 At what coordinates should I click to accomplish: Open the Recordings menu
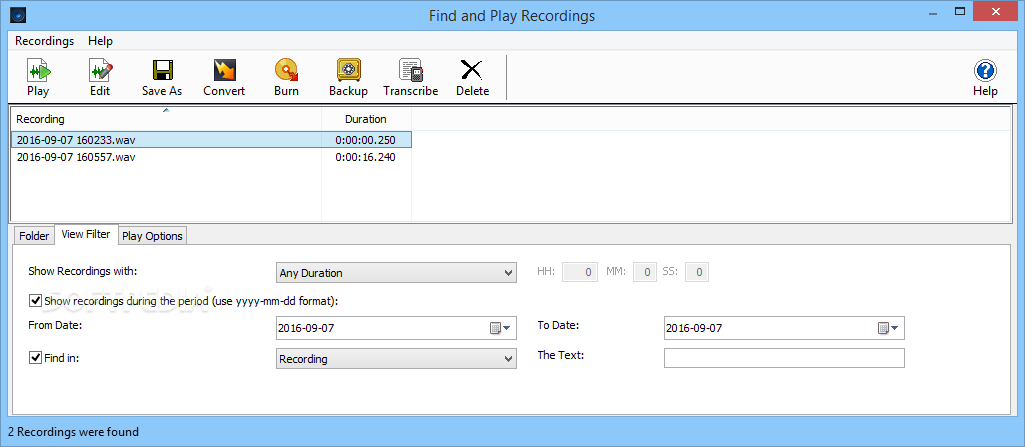44,41
